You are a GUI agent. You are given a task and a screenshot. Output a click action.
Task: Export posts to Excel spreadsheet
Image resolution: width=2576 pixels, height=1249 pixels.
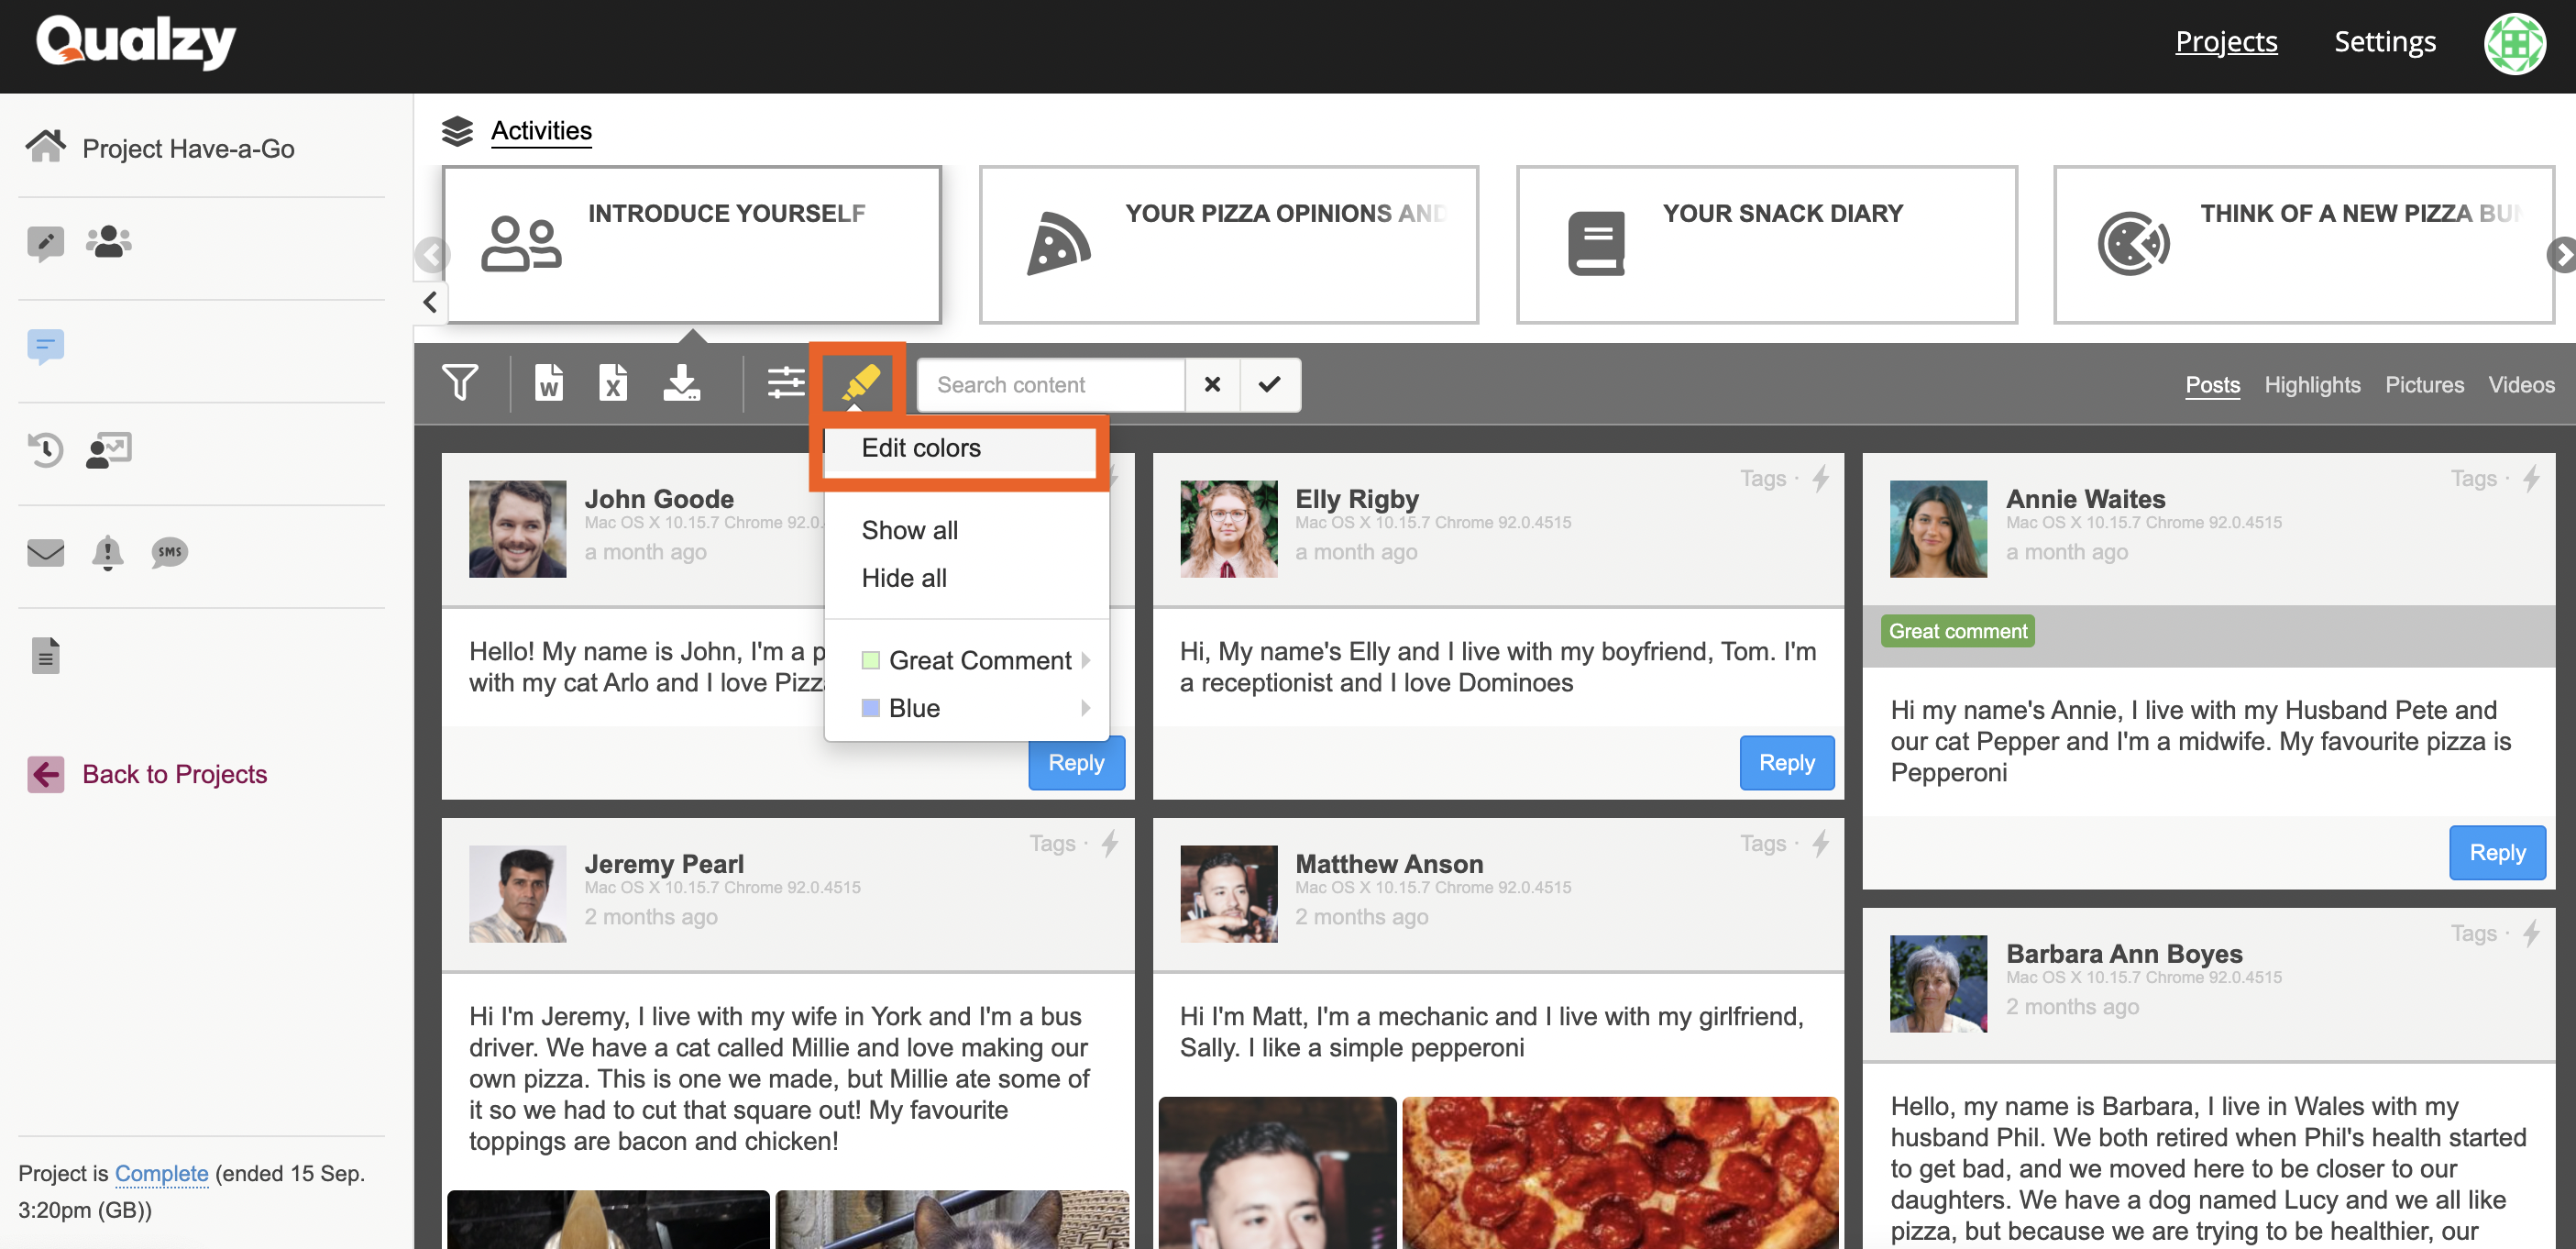click(613, 384)
